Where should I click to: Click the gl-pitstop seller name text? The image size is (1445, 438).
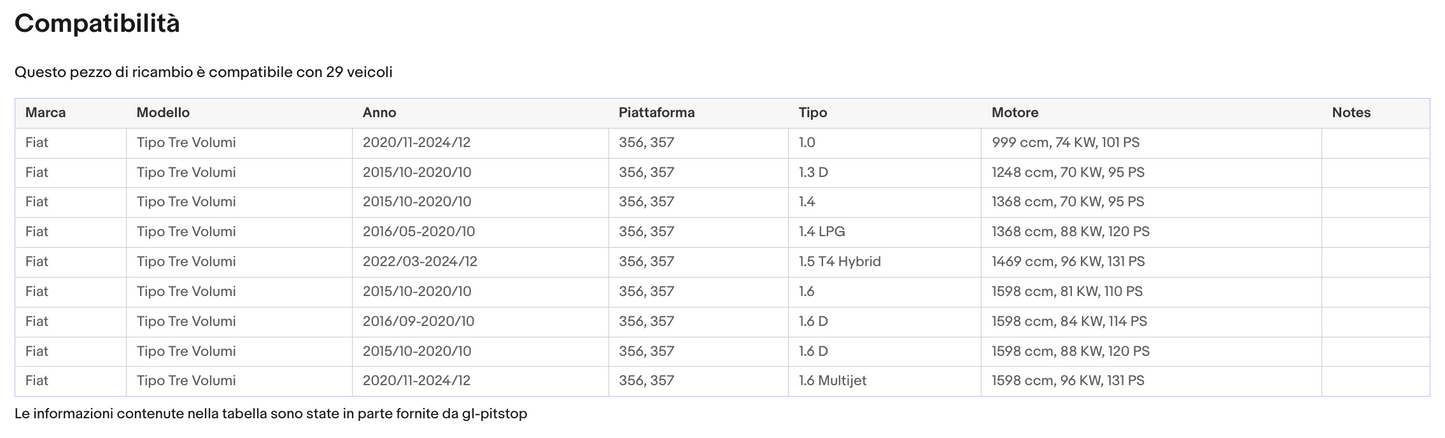click(494, 414)
